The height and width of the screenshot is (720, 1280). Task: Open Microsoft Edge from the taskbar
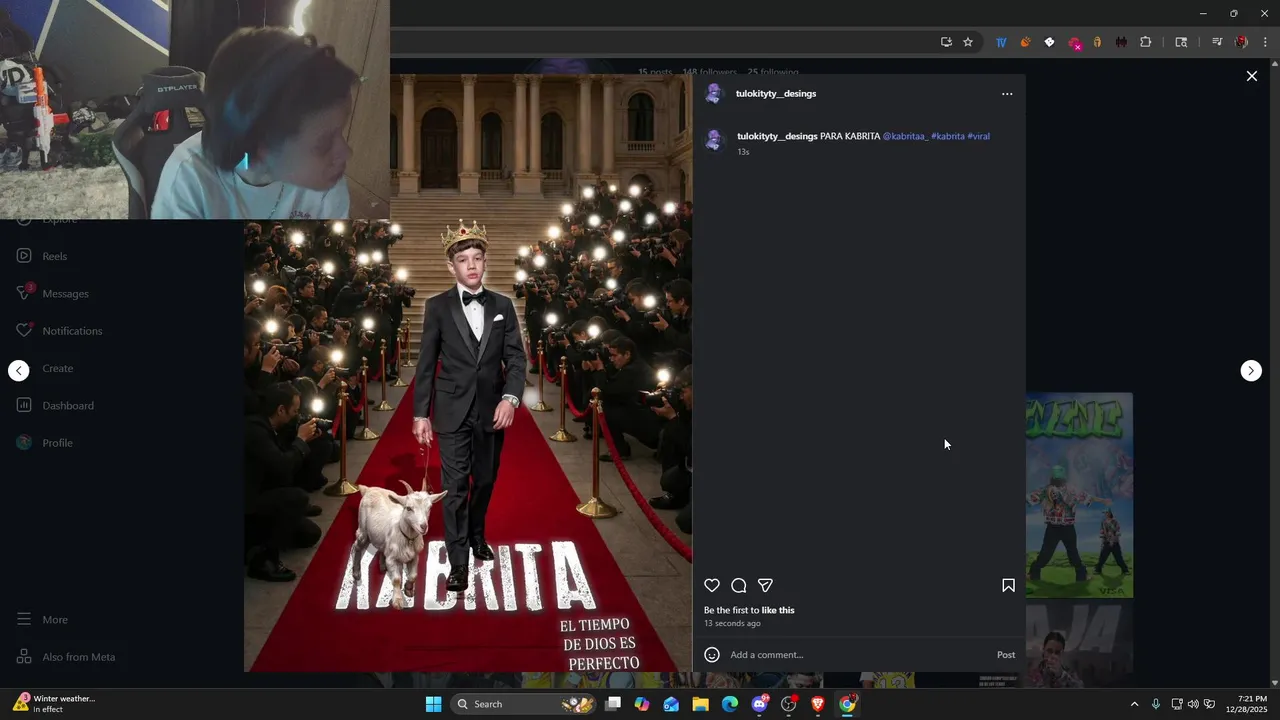point(730,704)
